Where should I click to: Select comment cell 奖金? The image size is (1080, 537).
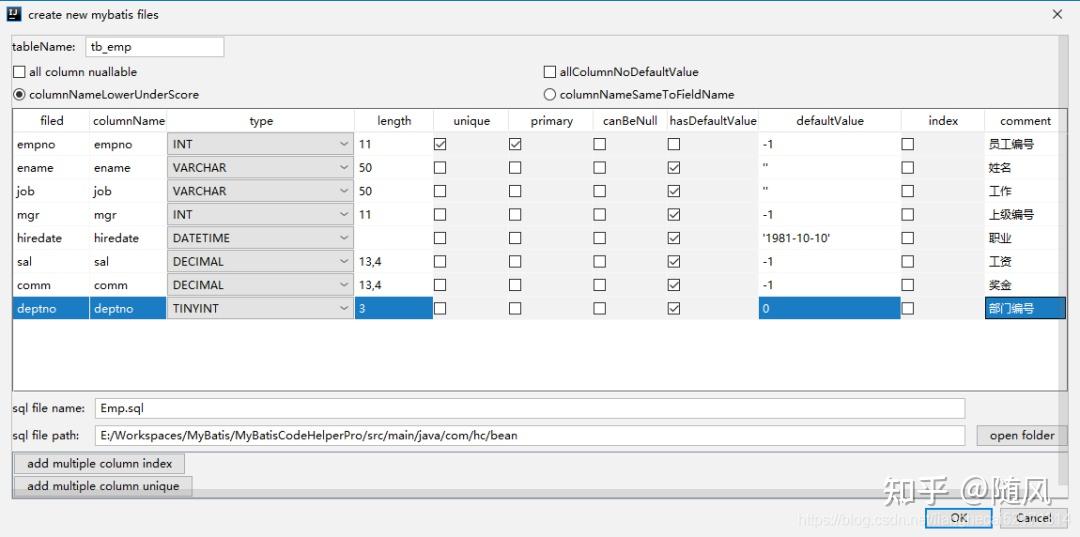tap(1026, 284)
